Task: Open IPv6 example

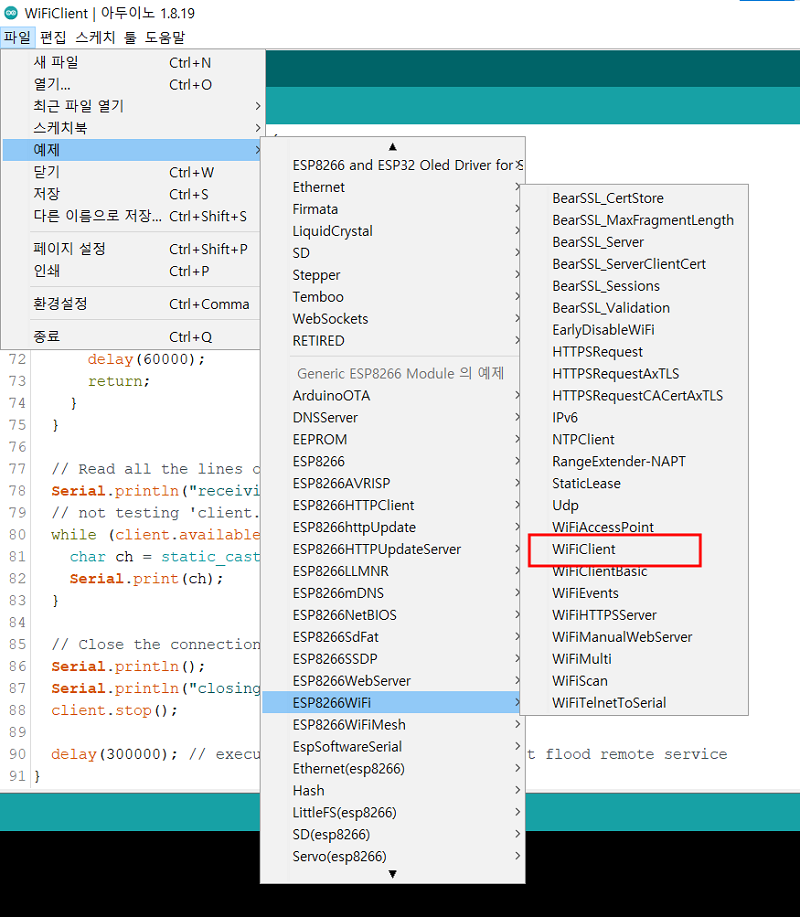Action: coord(634,418)
